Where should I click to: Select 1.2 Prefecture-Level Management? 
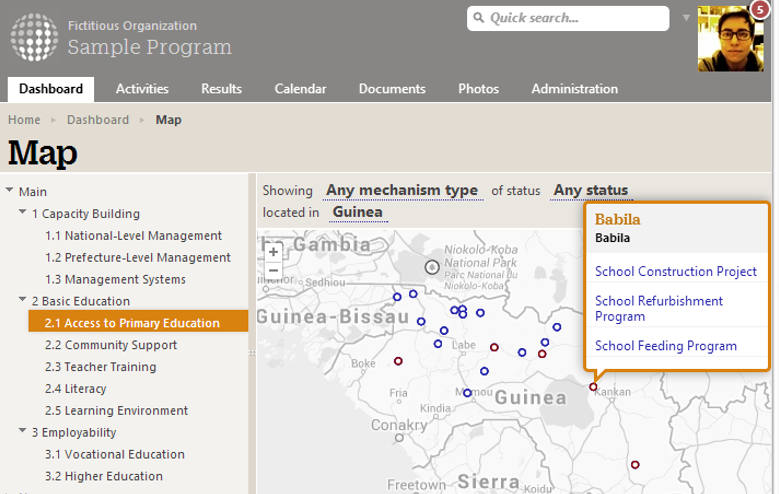tap(138, 257)
